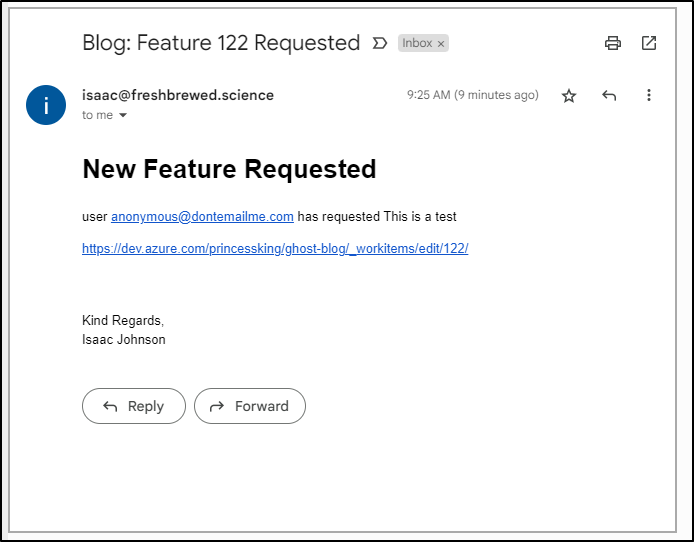This screenshot has width=694, height=542.
Task: Click the 9:25 AM timestamp
Action: [x=473, y=95]
